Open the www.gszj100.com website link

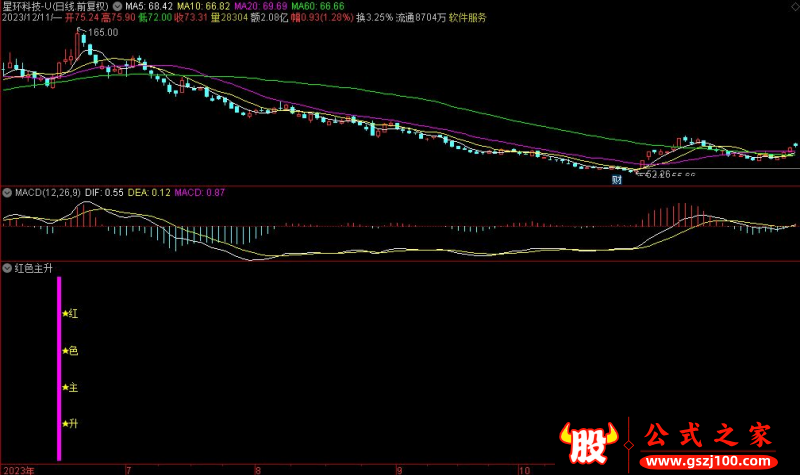click(708, 460)
